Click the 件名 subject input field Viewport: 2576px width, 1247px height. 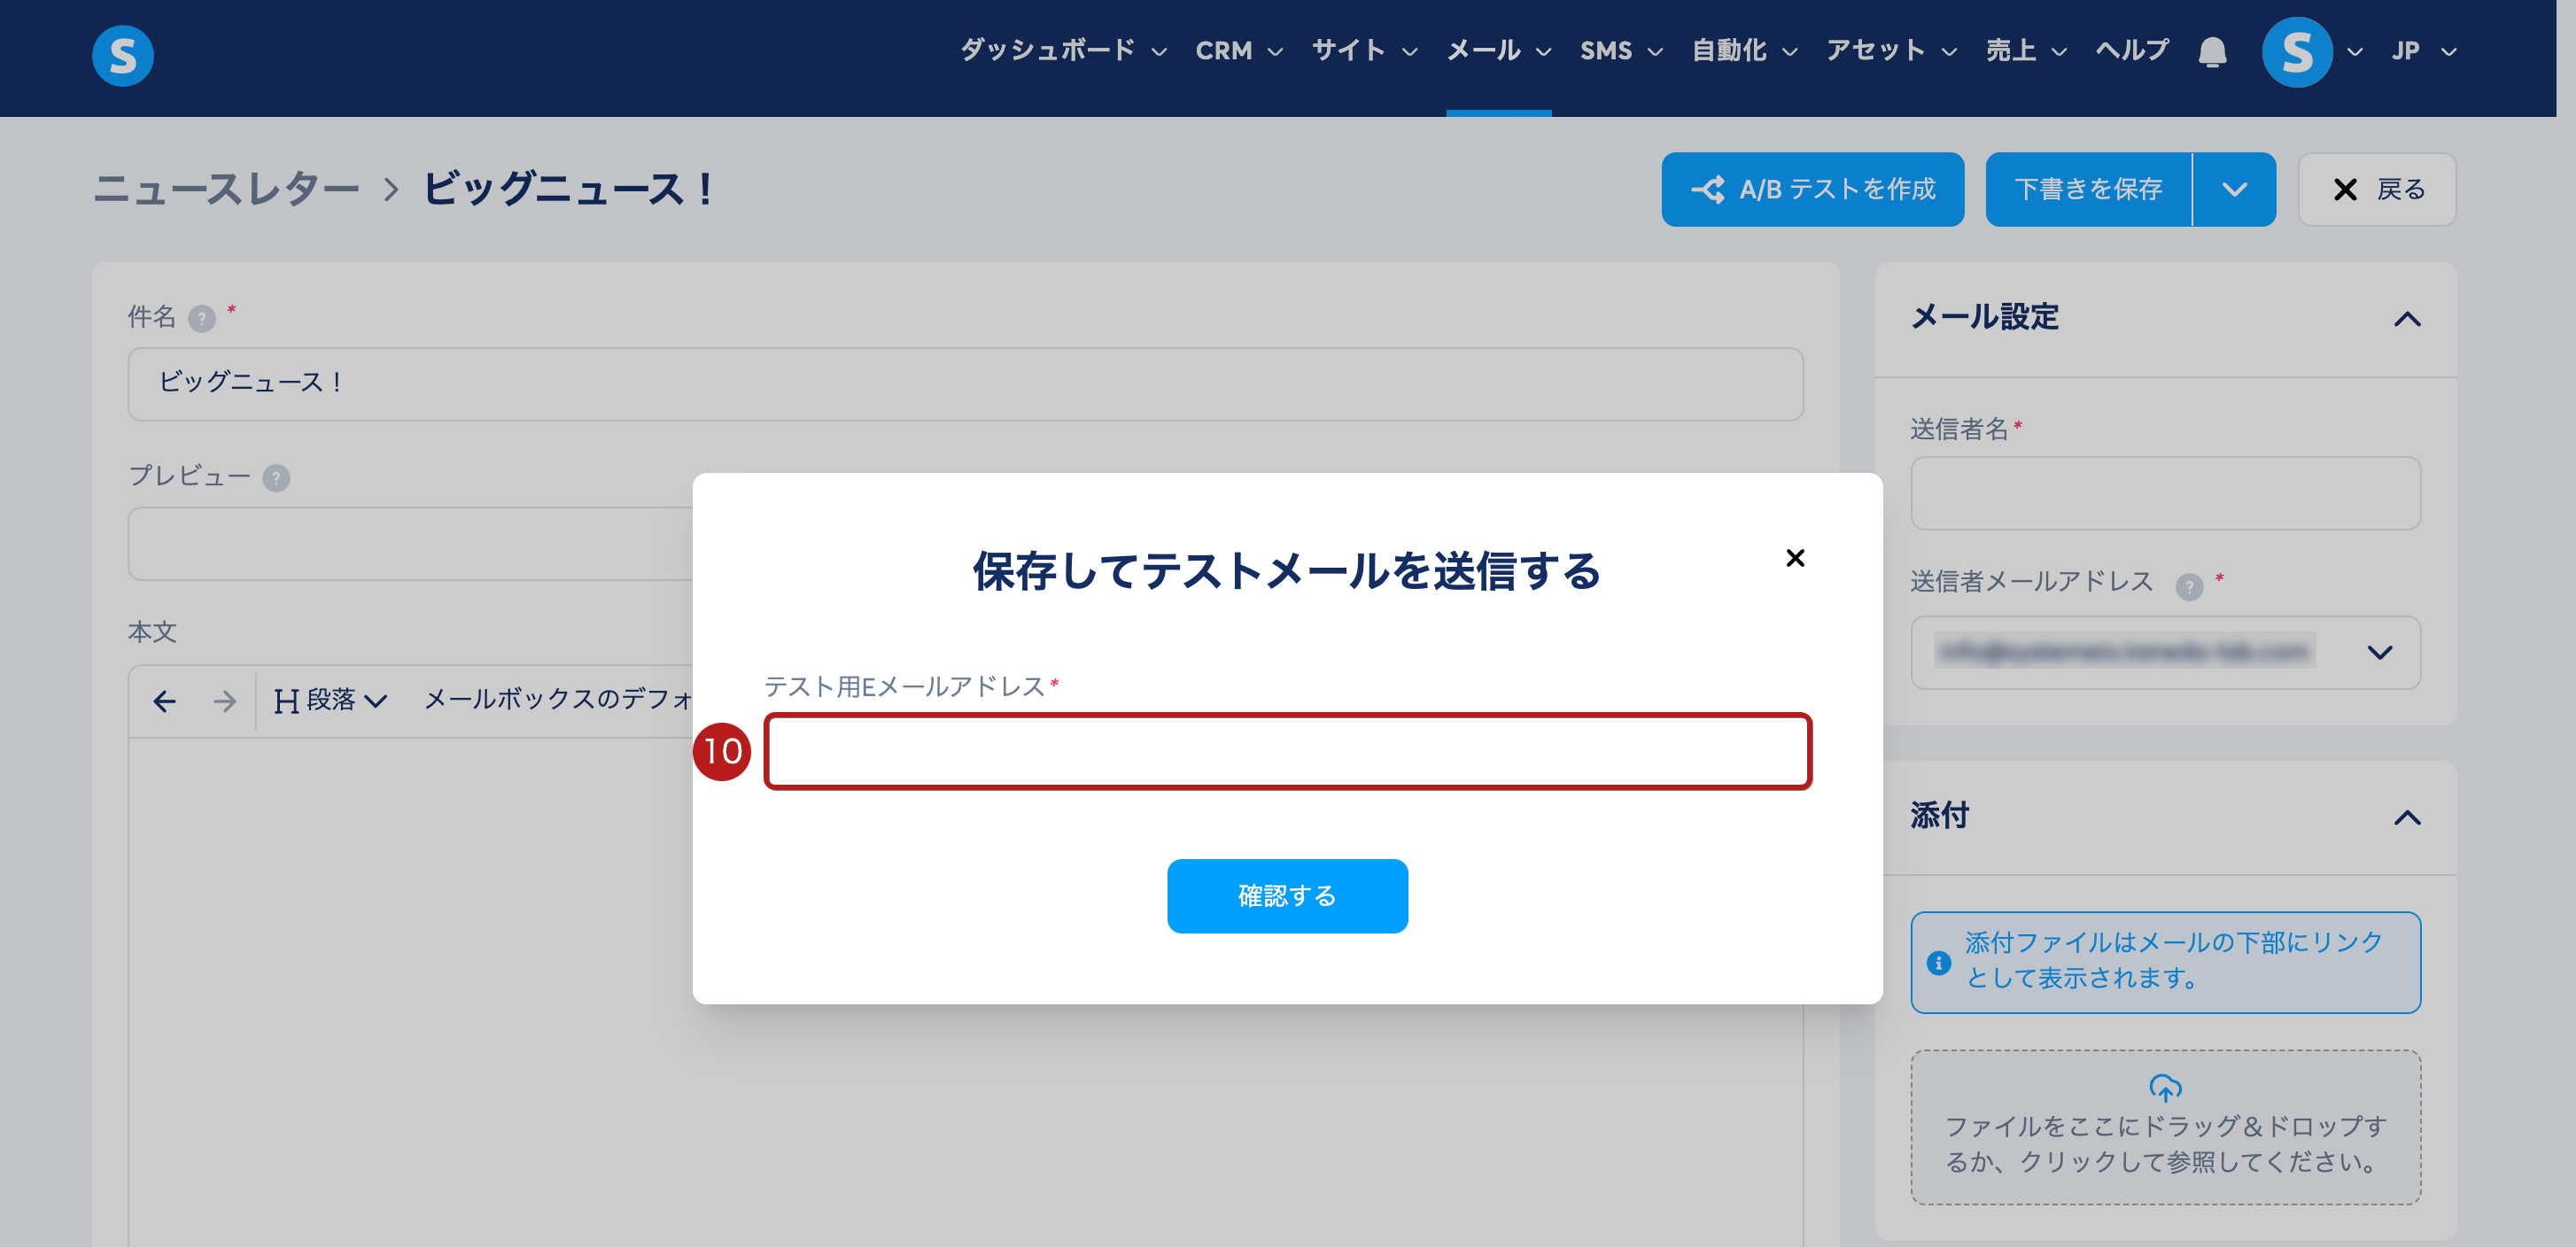click(965, 384)
